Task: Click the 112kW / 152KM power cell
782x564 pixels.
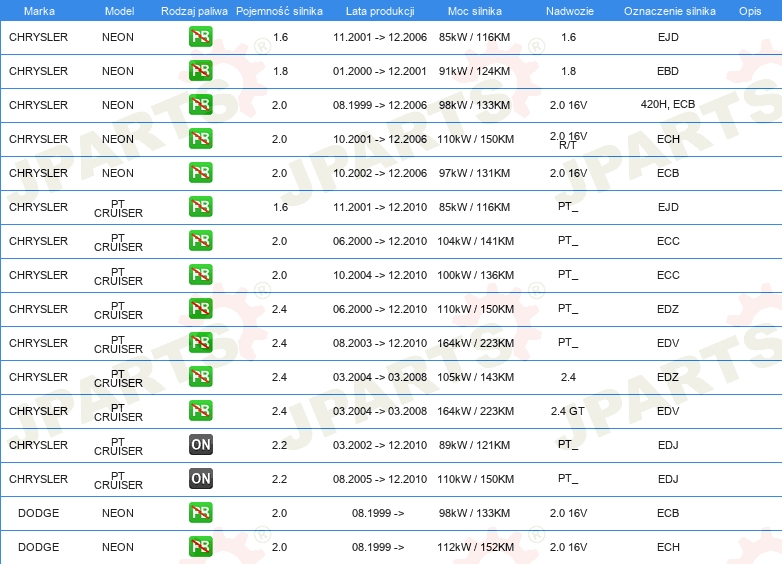Action: 475,547
